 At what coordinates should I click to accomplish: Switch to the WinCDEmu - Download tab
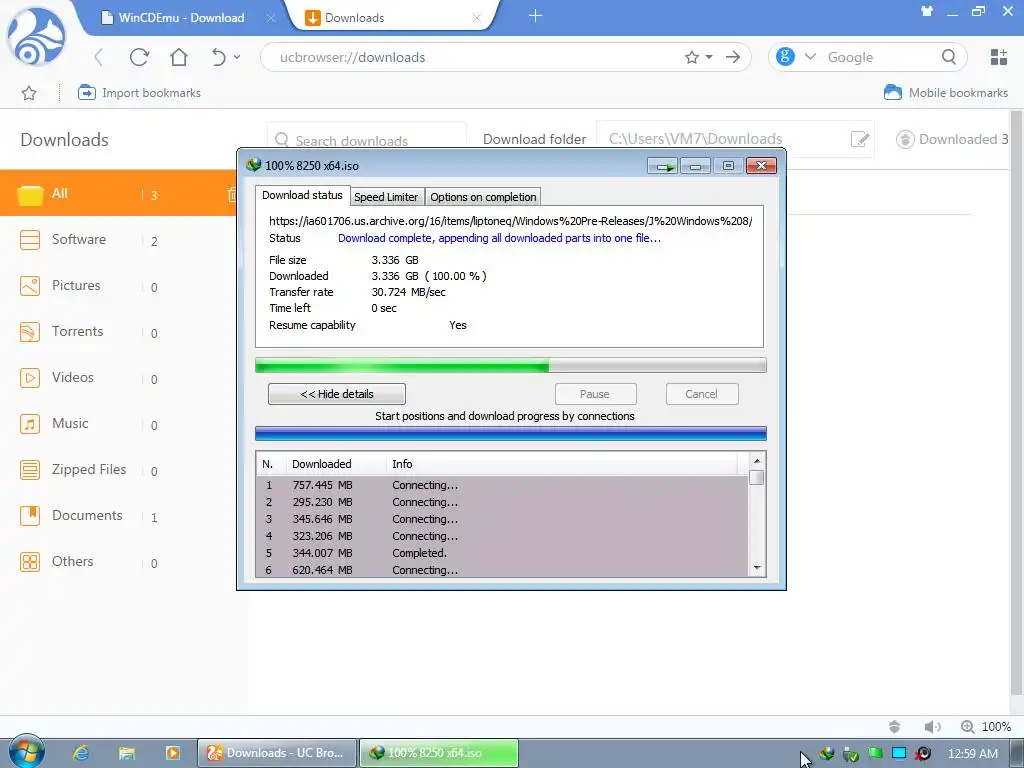coord(181,18)
